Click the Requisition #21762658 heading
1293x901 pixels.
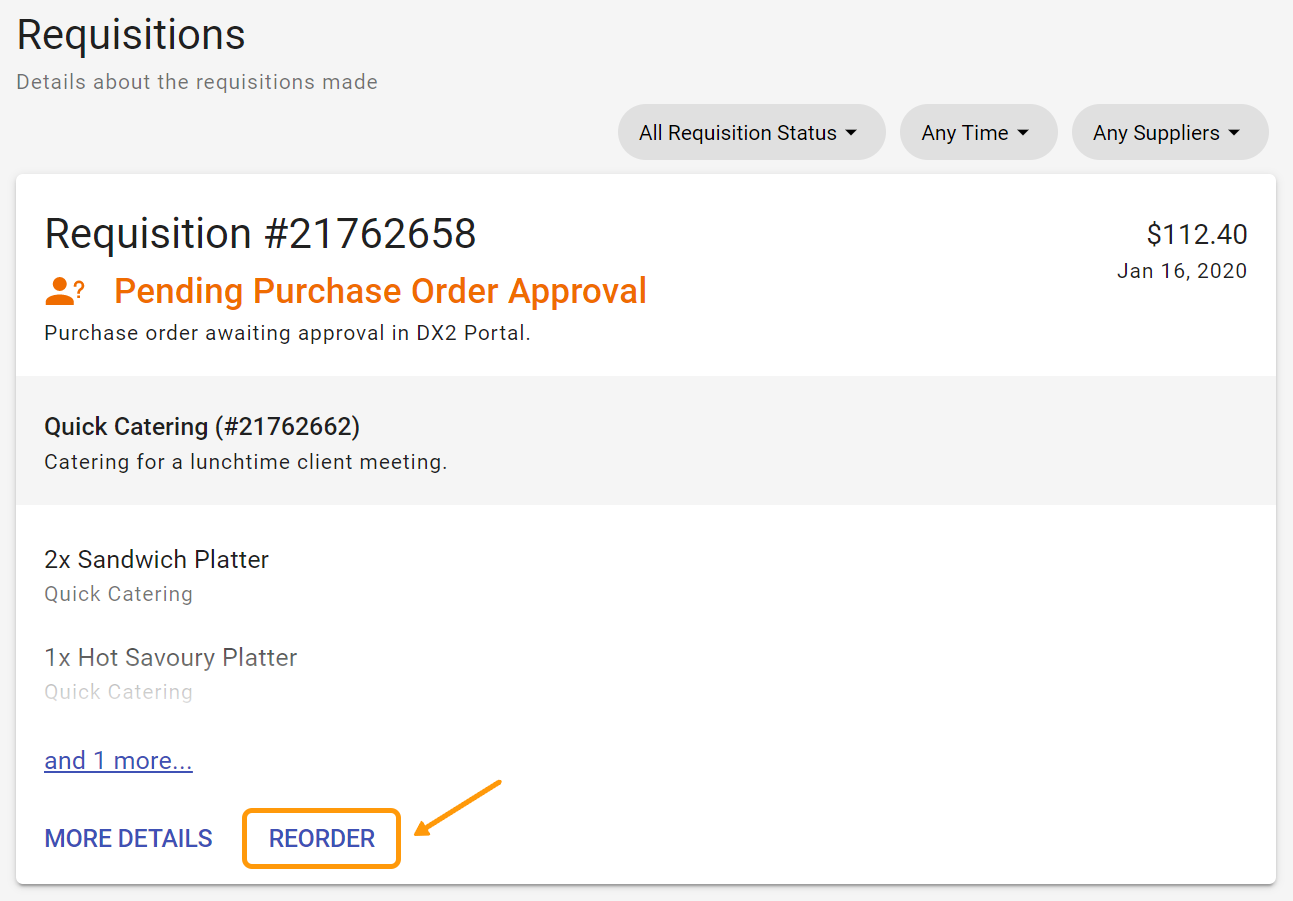coord(260,234)
